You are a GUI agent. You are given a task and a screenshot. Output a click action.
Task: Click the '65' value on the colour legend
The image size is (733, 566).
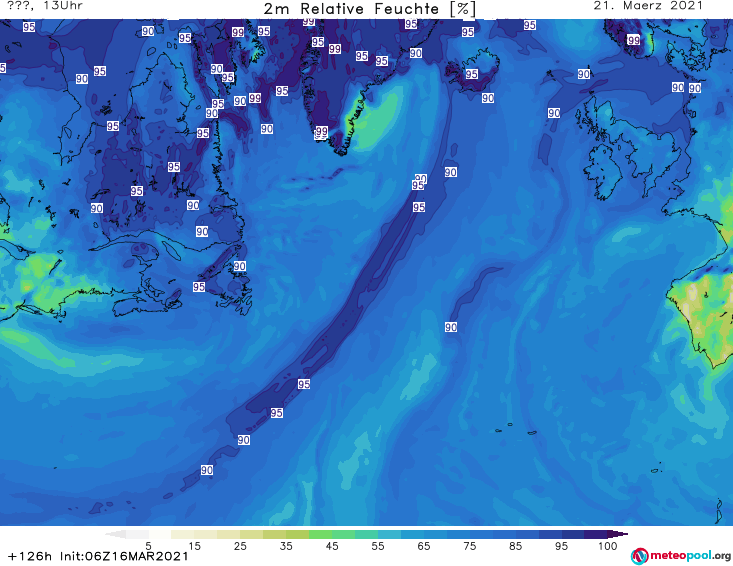point(424,546)
